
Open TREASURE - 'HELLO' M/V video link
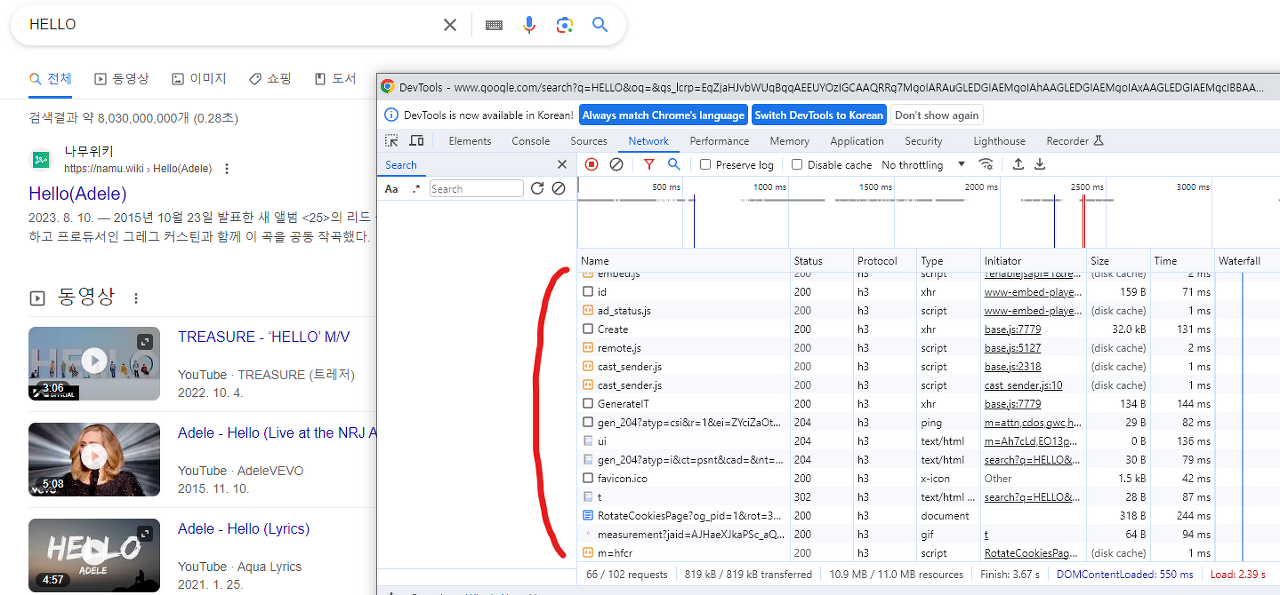click(264, 337)
